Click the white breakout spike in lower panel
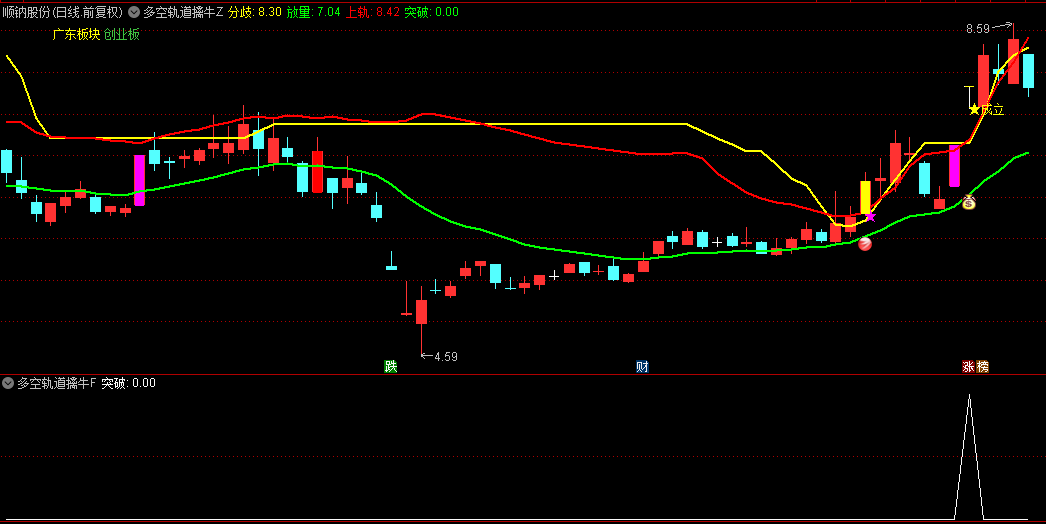The width and height of the screenshot is (1046, 524). (969, 457)
